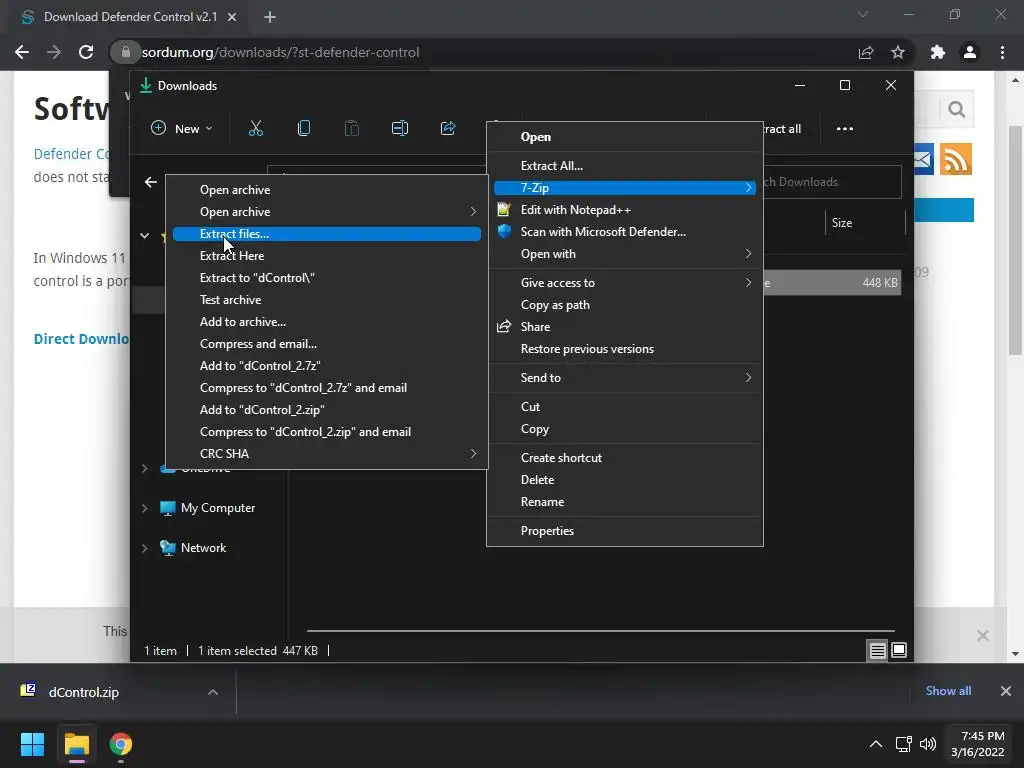Reload the sordum.org page
Viewport: 1024px width, 768px height.
click(x=86, y=52)
